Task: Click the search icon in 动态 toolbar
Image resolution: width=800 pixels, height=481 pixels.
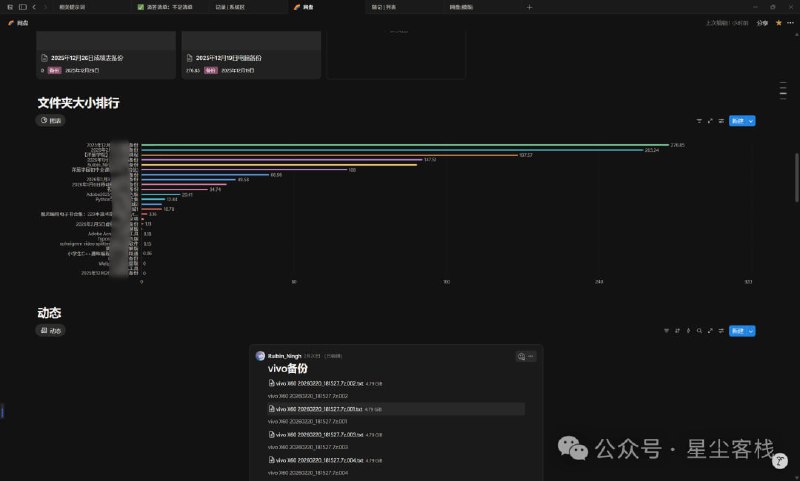Action: tap(699, 330)
